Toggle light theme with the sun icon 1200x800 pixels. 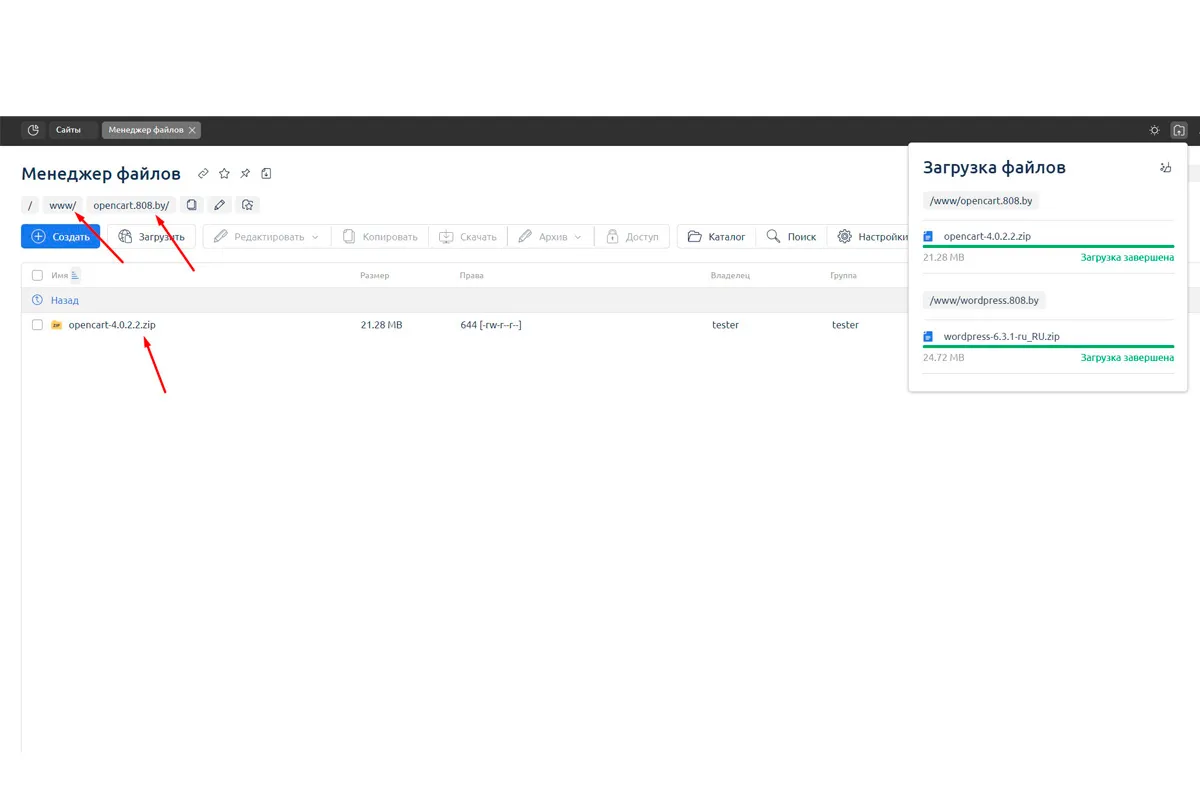[1154, 130]
